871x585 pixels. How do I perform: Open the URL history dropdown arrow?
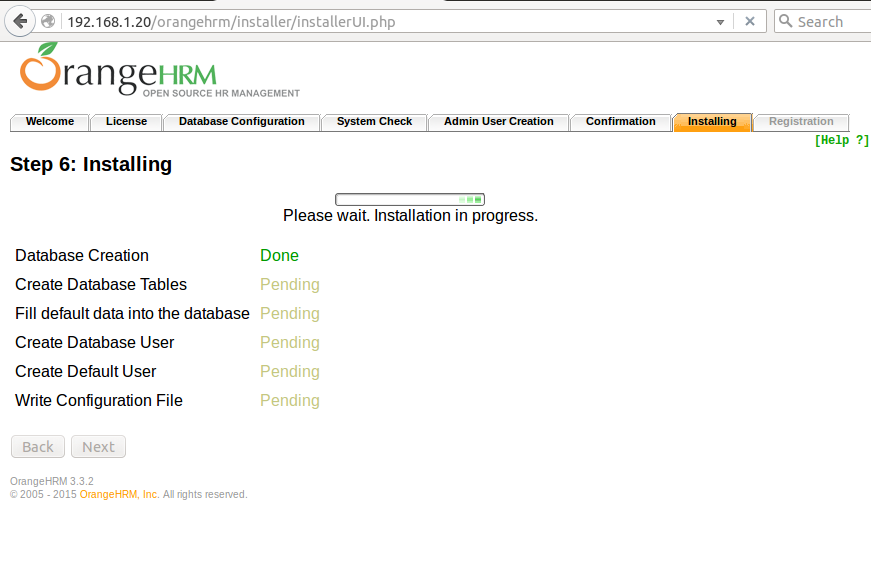click(x=720, y=22)
